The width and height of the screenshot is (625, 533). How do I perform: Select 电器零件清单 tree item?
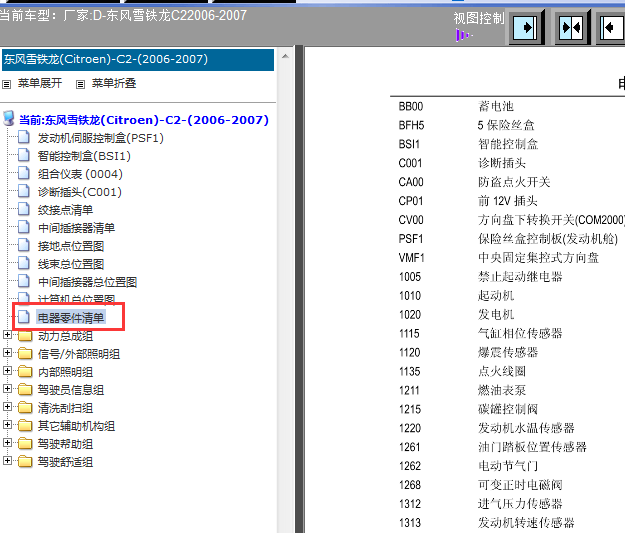click(71, 317)
